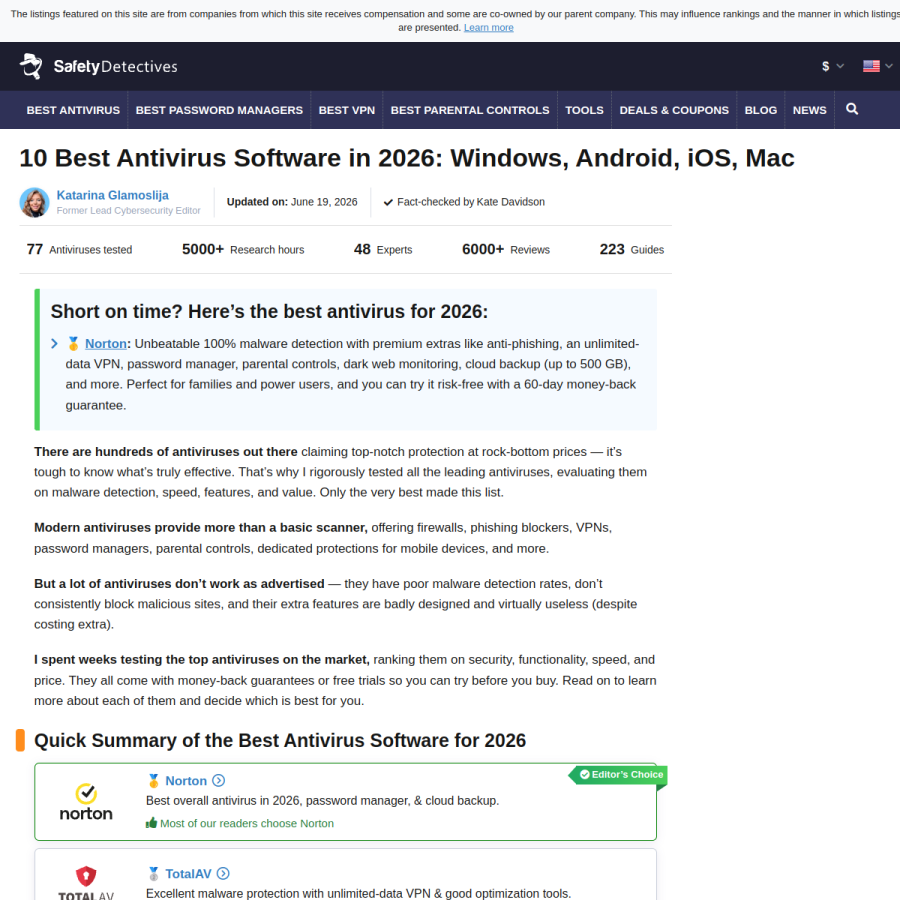Click the TotalAV shield logo
Image resolution: width=900 pixels, height=900 pixels.
coord(86,876)
